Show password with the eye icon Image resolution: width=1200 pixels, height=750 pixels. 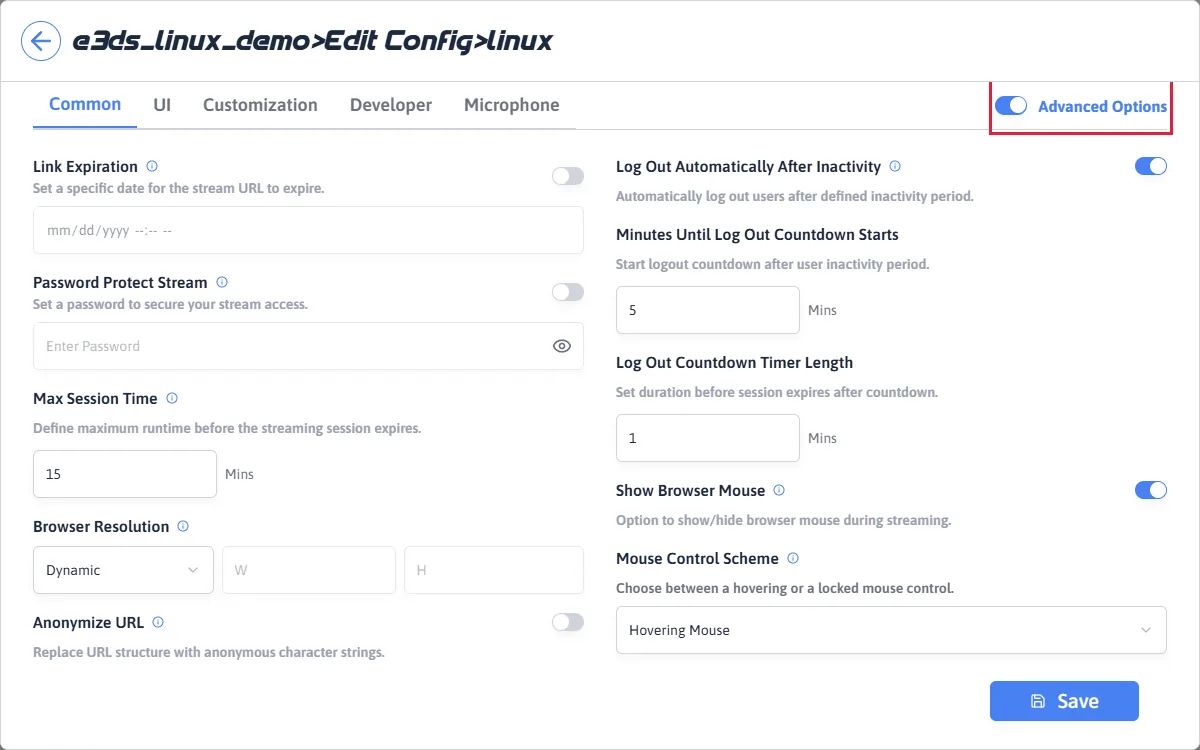(x=562, y=346)
